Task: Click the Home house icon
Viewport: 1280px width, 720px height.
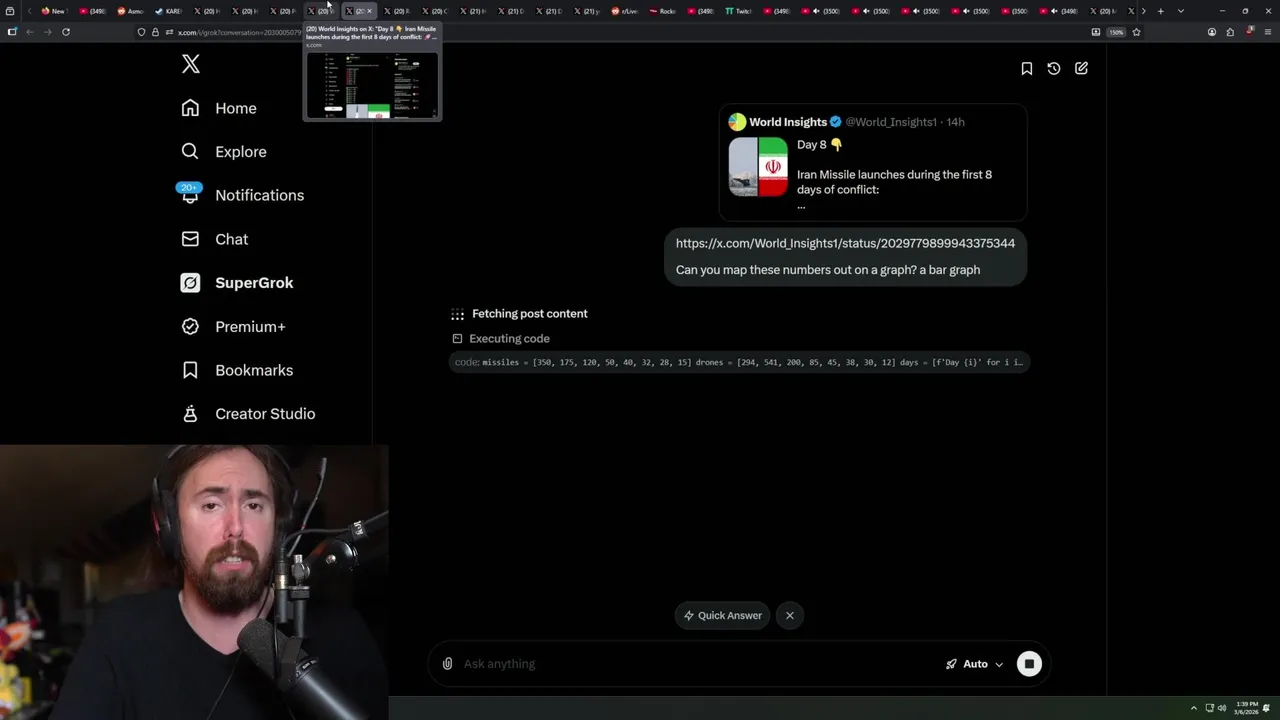Action: pos(190,108)
